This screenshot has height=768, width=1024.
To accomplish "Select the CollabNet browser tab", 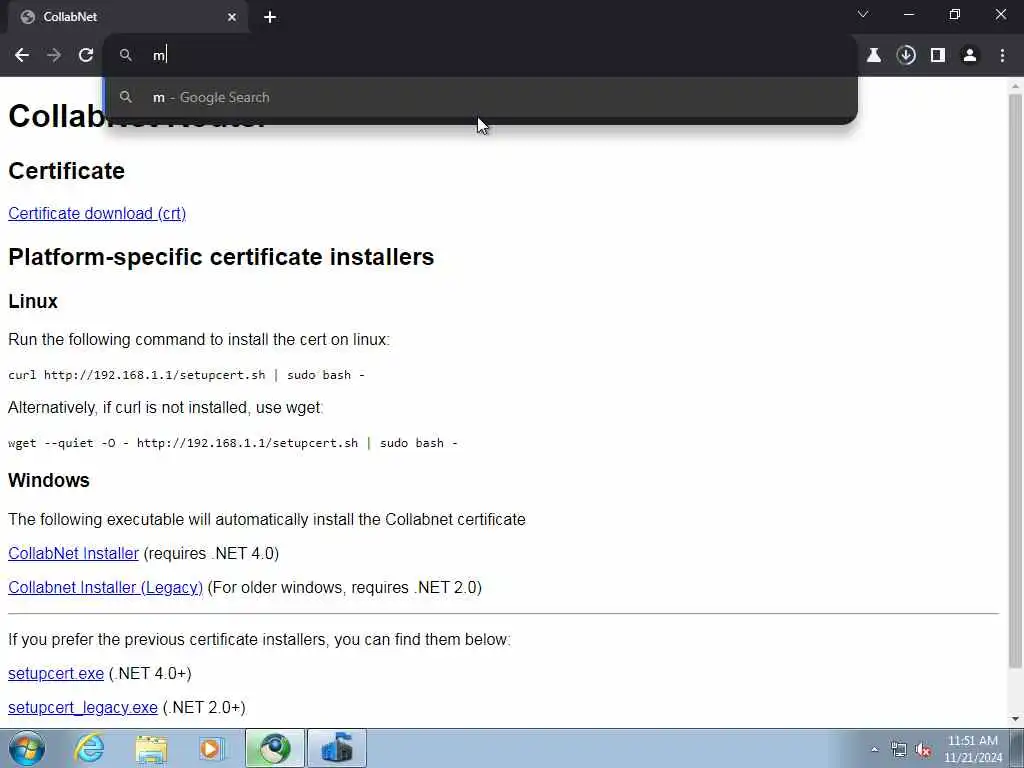I will click(x=128, y=17).
